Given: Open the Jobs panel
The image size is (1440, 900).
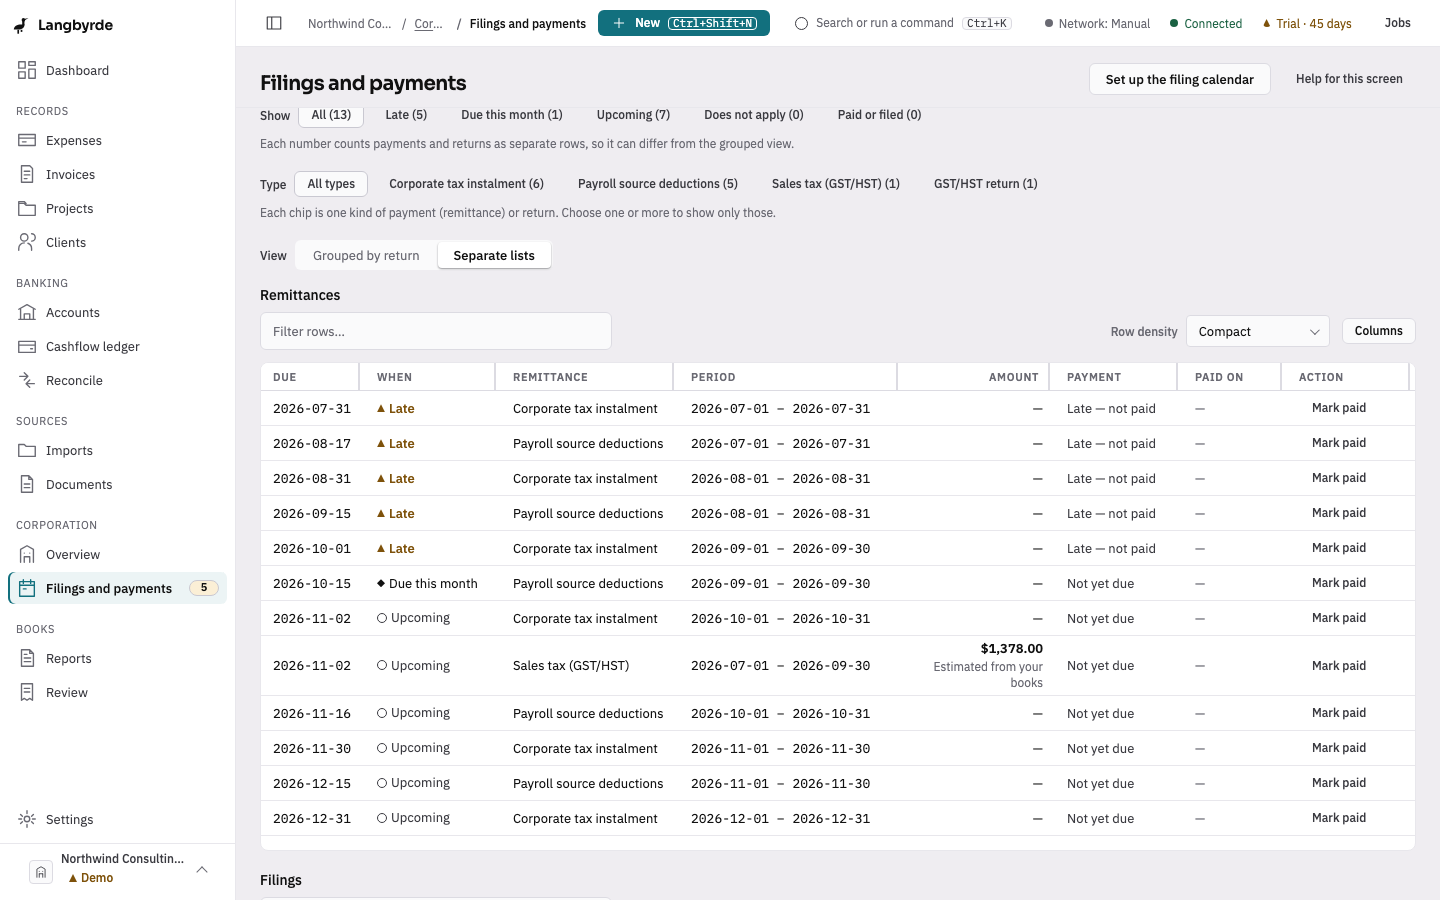Looking at the screenshot, I should coord(1397,23).
